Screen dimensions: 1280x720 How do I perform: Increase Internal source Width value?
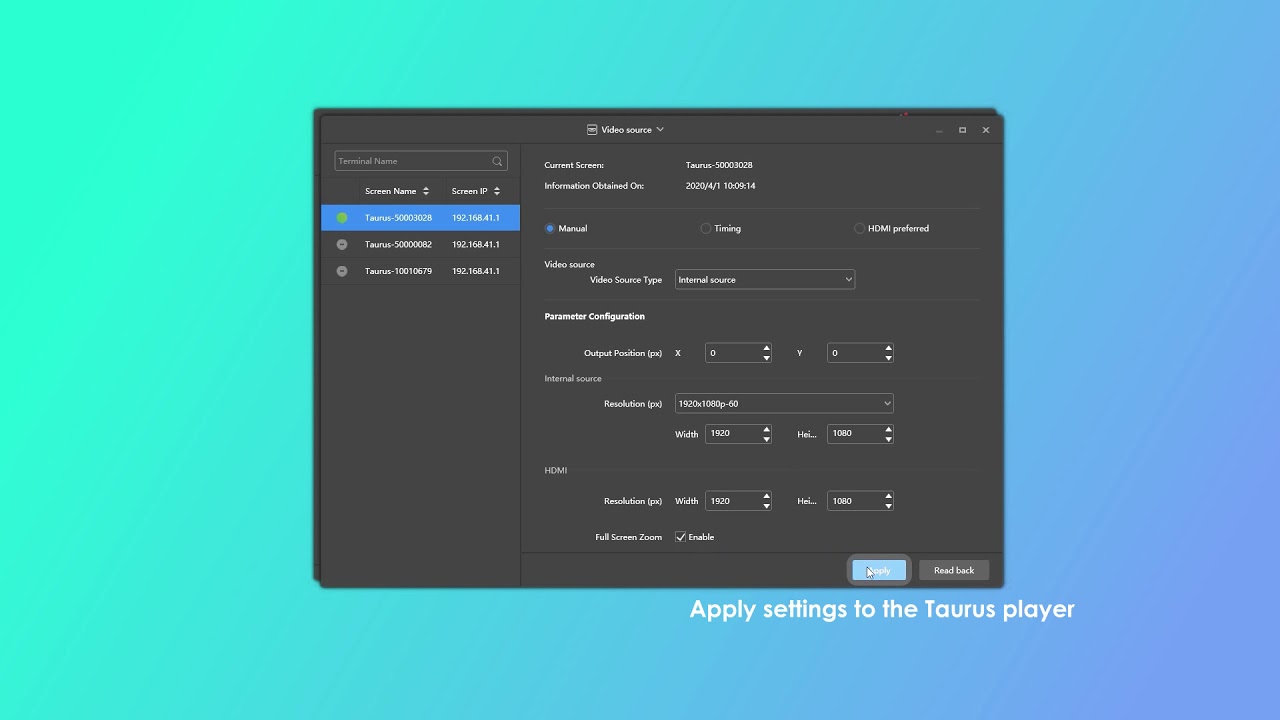click(x=767, y=430)
